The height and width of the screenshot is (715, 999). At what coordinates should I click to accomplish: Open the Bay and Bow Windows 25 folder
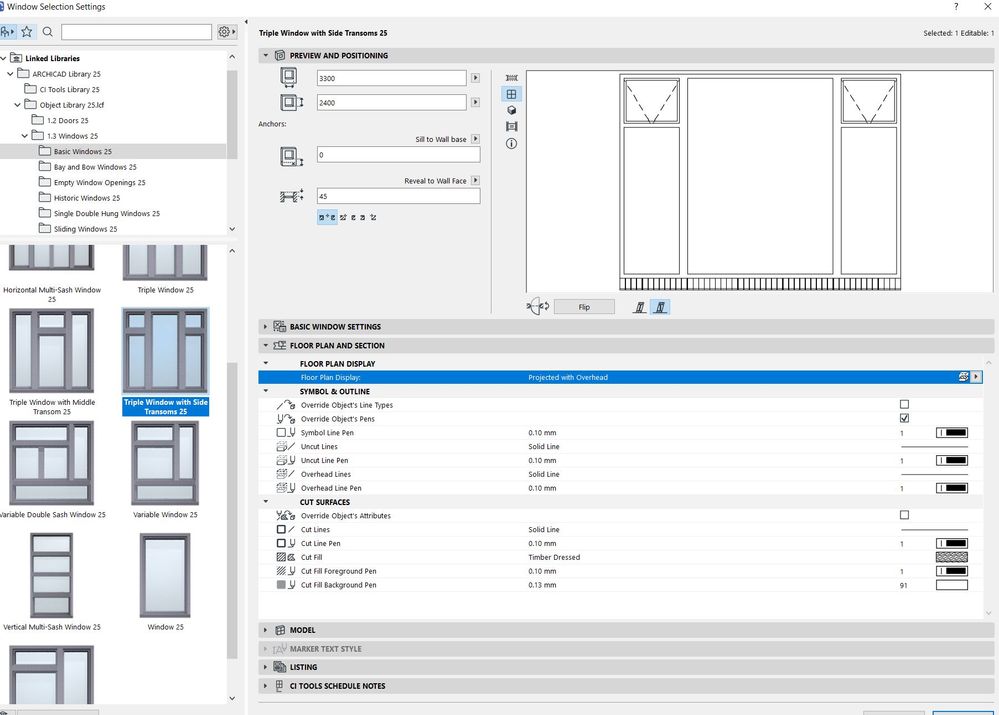[95, 167]
